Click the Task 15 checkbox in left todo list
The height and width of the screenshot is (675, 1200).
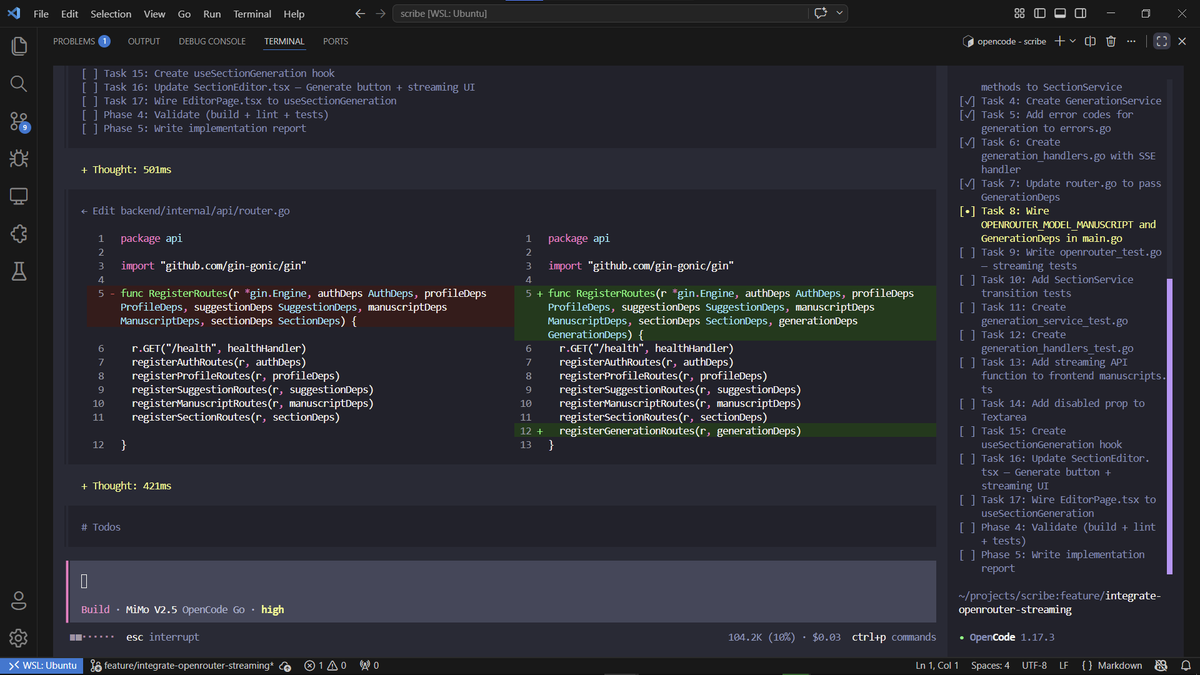click(89, 73)
